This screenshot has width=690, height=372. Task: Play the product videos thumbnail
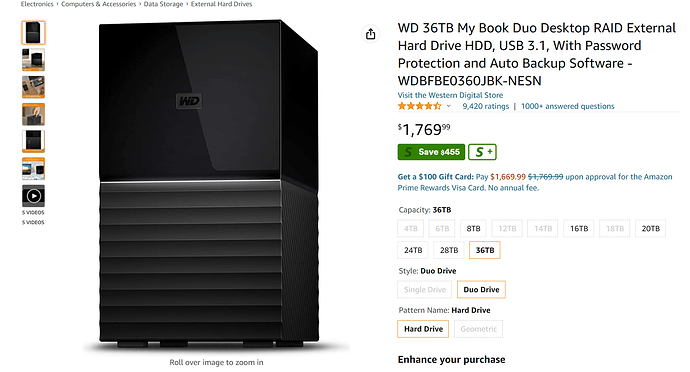click(33, 196)
